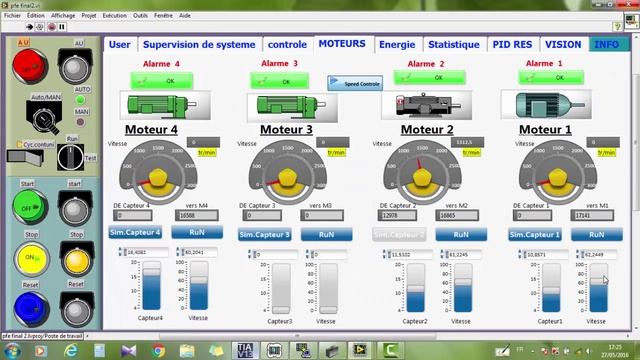The width and height of the screenshot is (640, 360).
Task: Open the Exécution menu
Action: click(x=115, y=16)
